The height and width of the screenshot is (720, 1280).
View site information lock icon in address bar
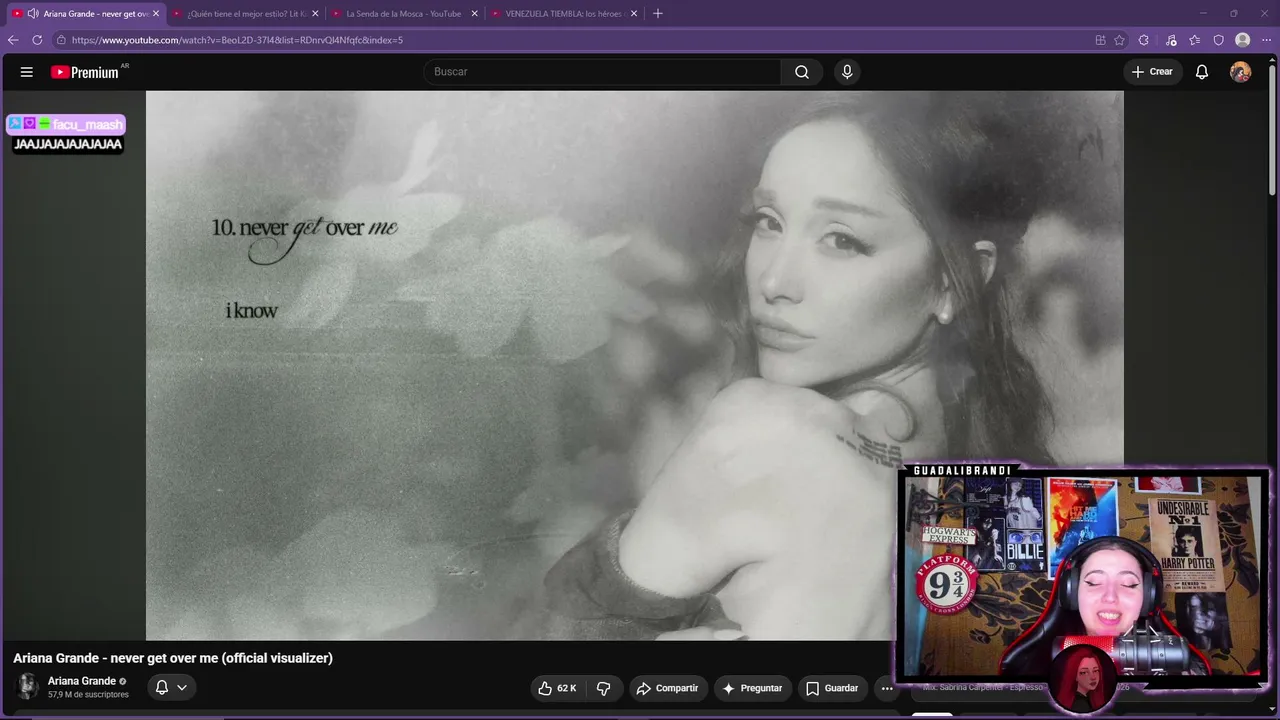point(61,40)
